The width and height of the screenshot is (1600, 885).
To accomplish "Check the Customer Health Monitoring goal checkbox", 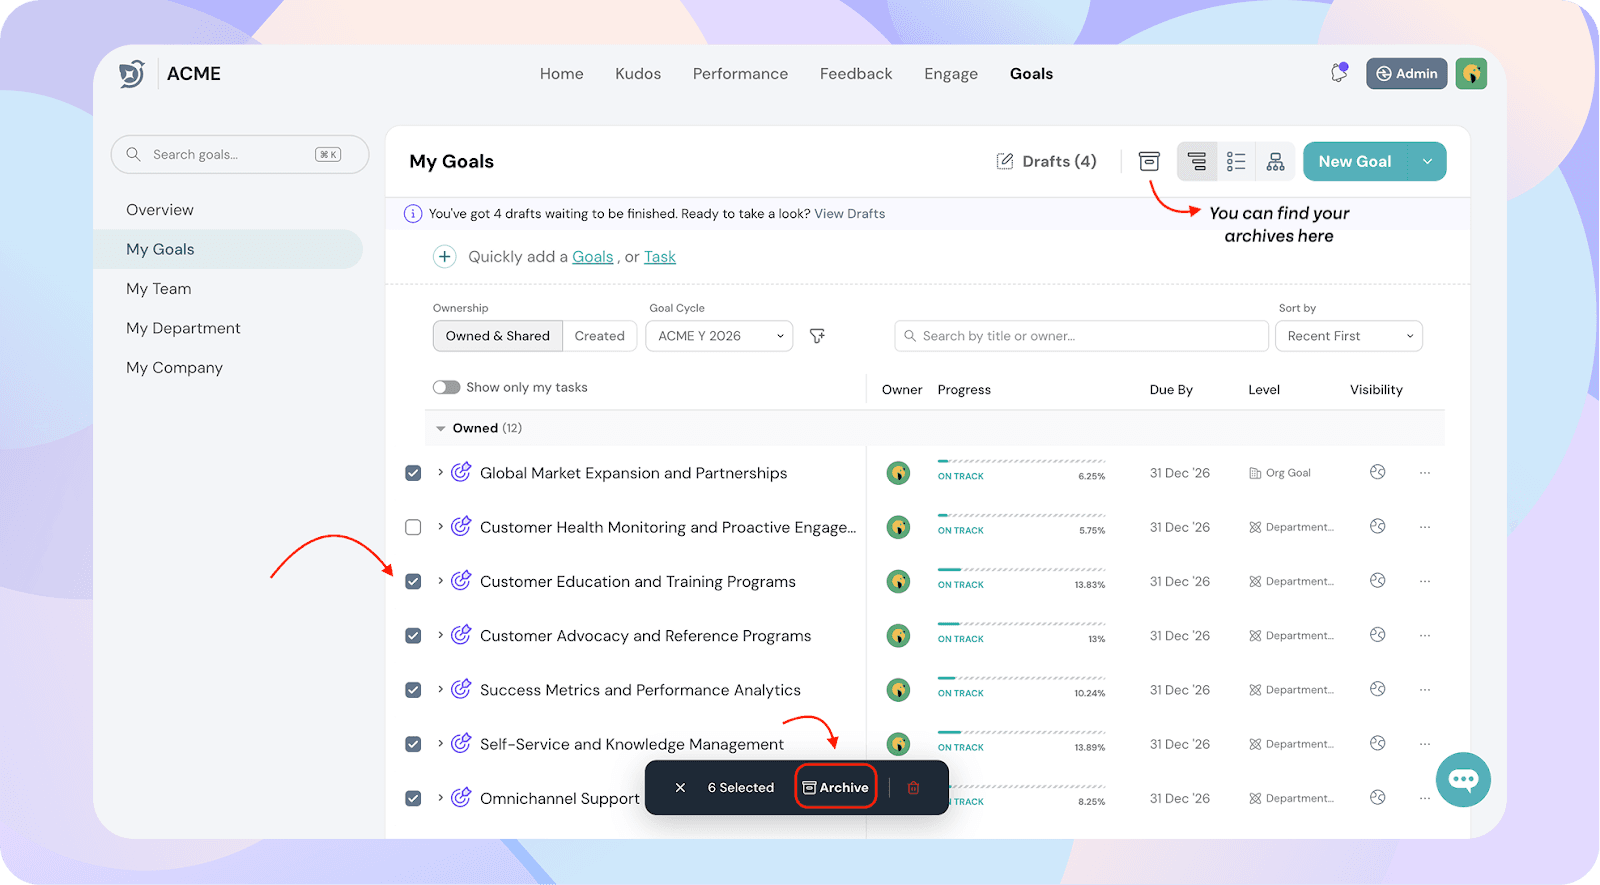I will (x=413, y=527).
